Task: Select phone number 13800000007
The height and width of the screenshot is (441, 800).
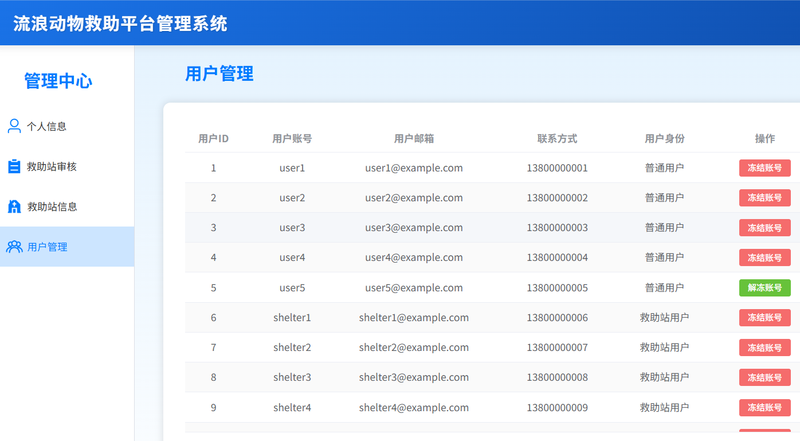Action: 557,348
